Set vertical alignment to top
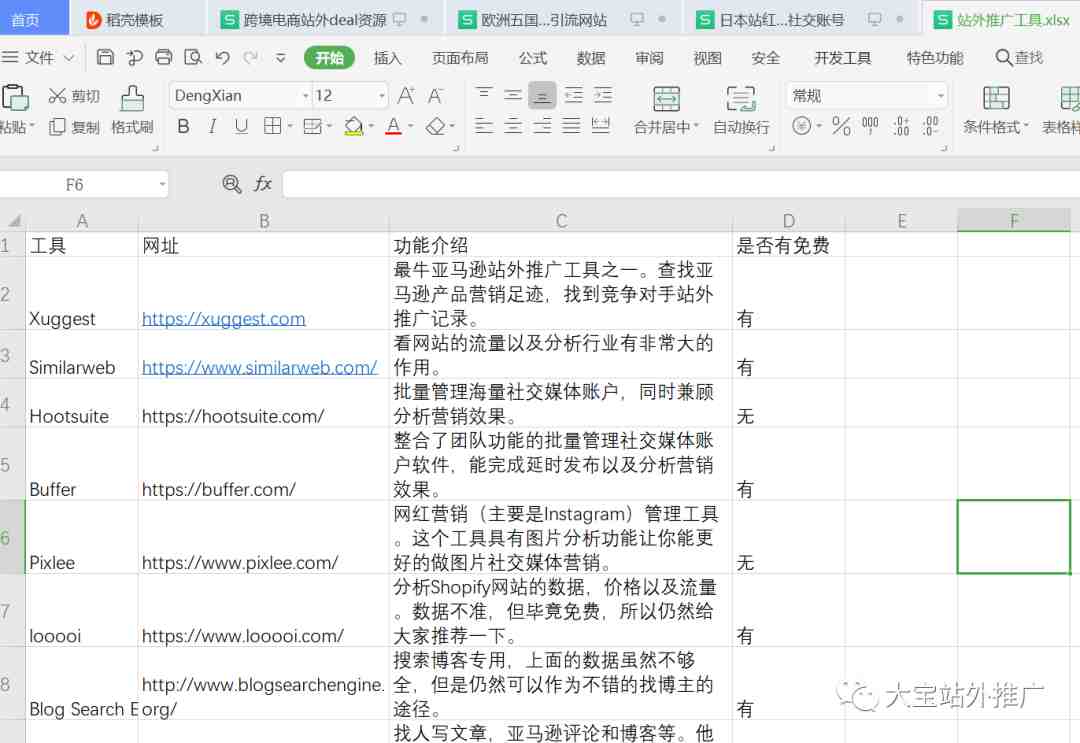 click(x=484, y=94)
